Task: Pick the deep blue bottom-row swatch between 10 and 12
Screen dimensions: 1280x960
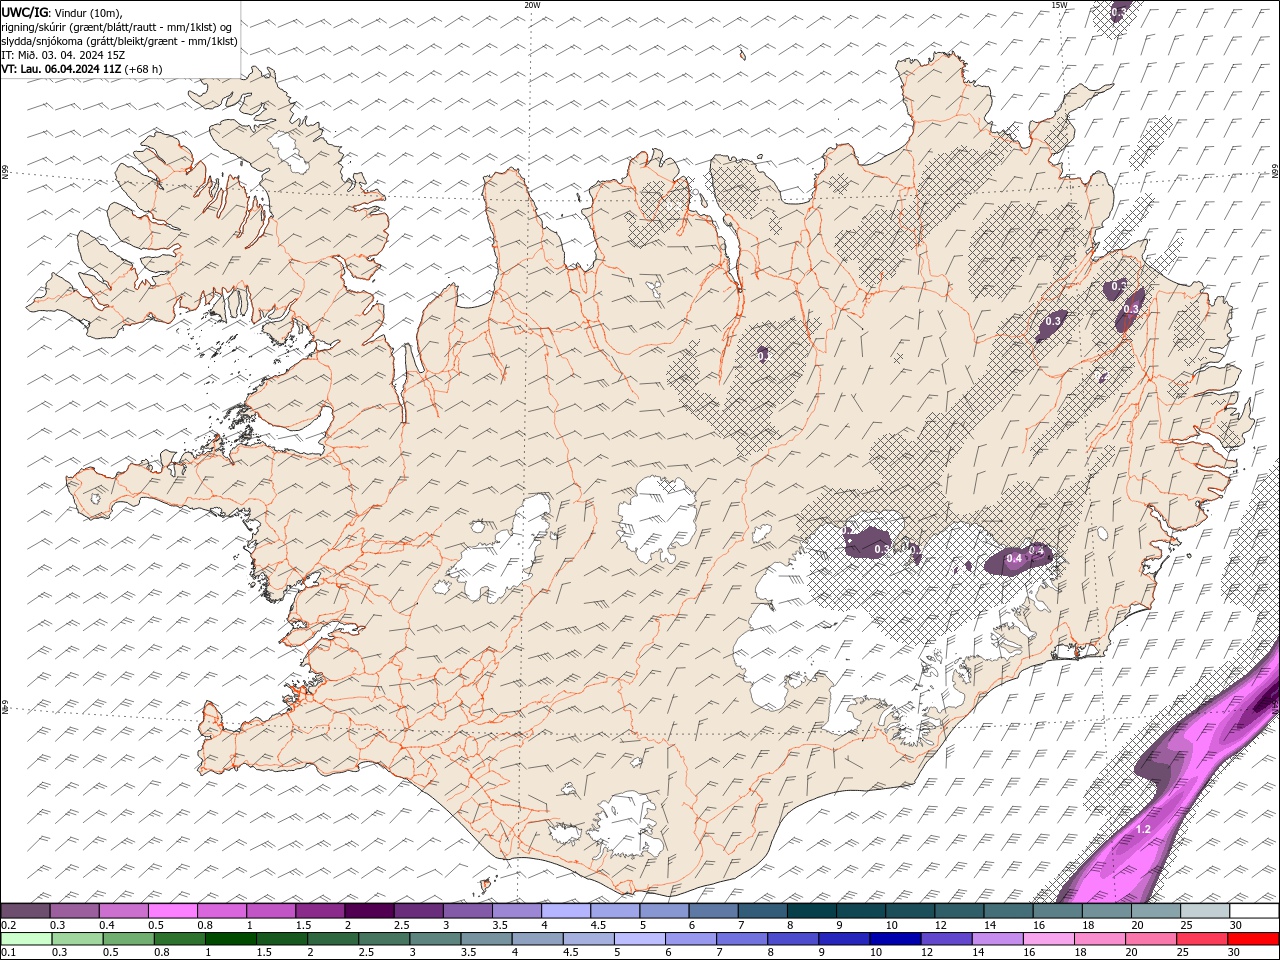Action: [895, 938]
